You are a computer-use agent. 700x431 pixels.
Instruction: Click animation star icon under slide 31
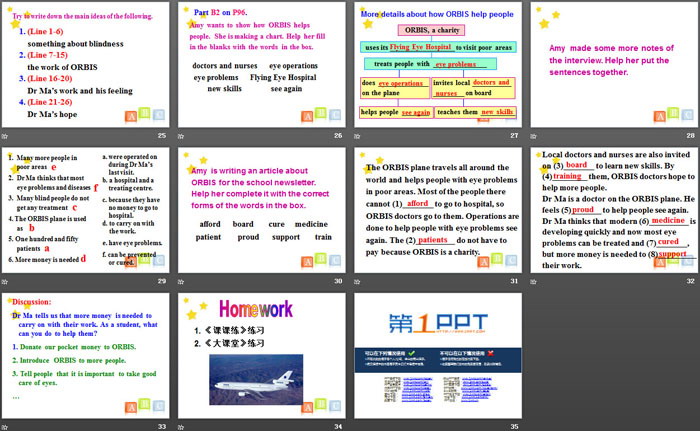coord(357,281)
